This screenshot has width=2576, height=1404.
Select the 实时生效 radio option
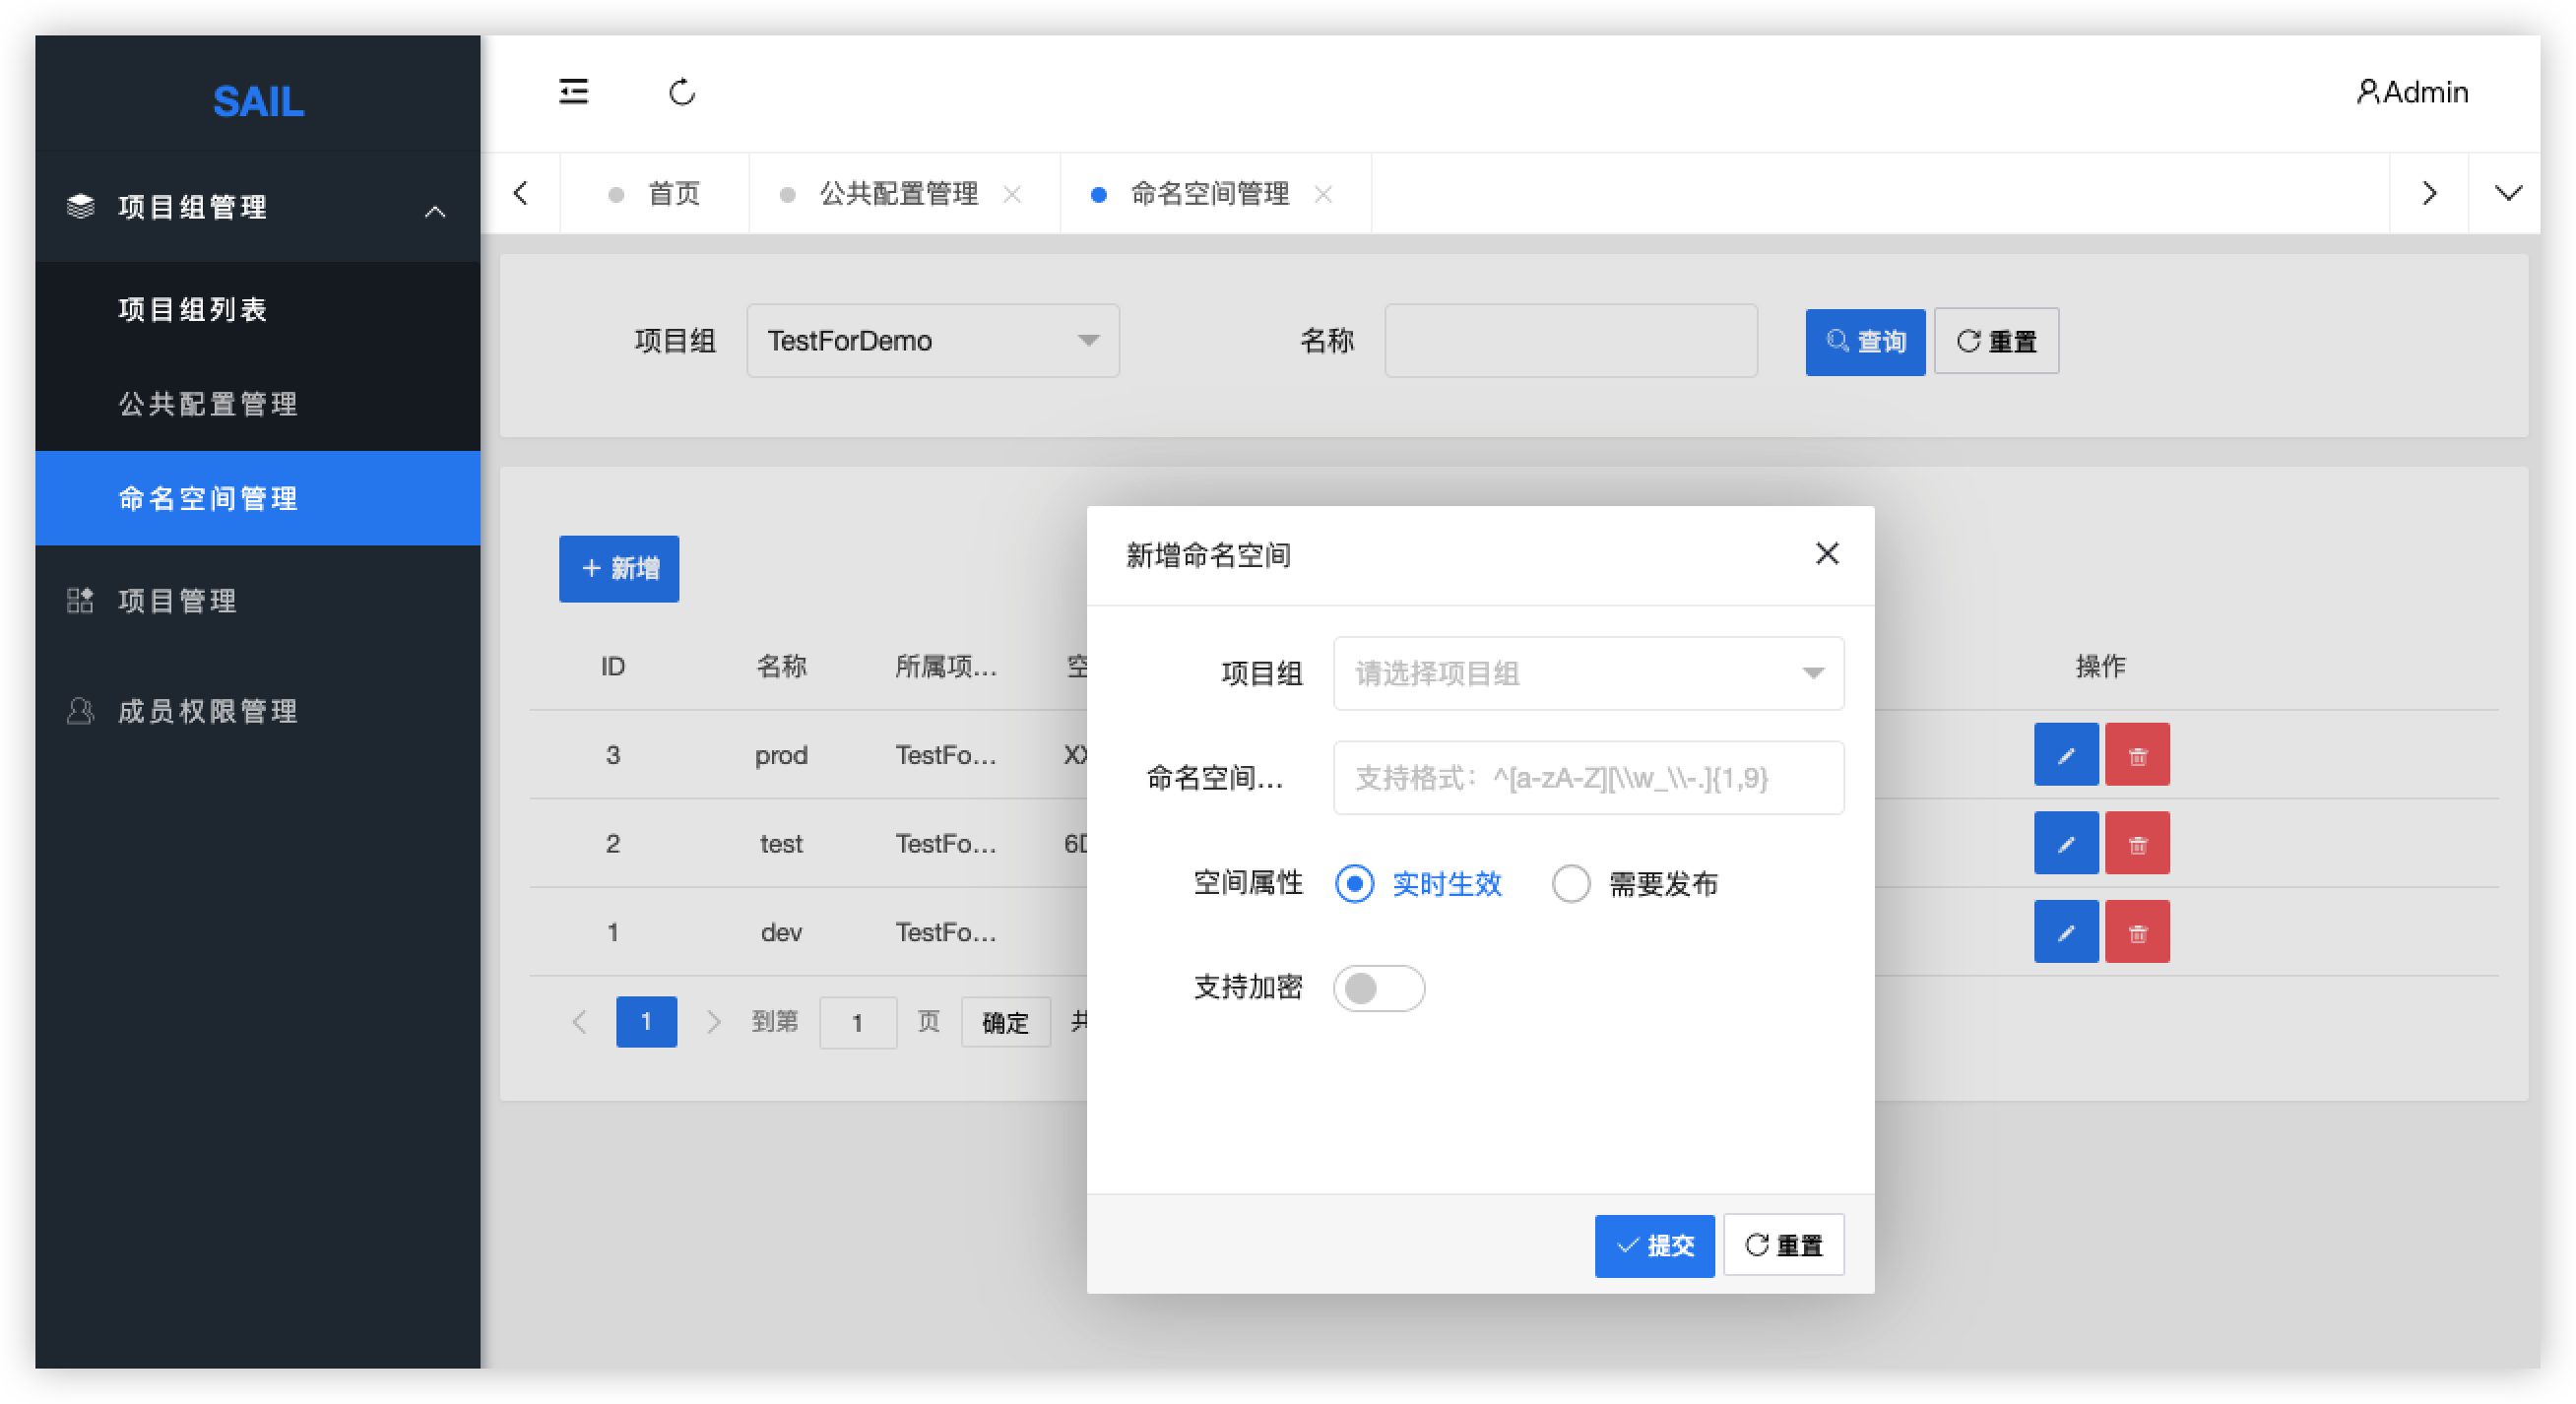coord(1355,884)
